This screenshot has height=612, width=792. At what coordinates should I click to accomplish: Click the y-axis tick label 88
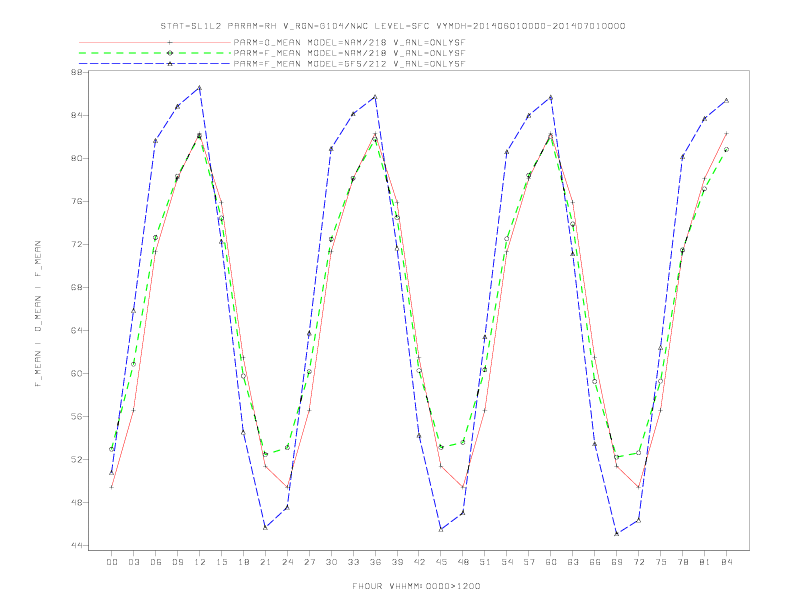coord(78,72)
